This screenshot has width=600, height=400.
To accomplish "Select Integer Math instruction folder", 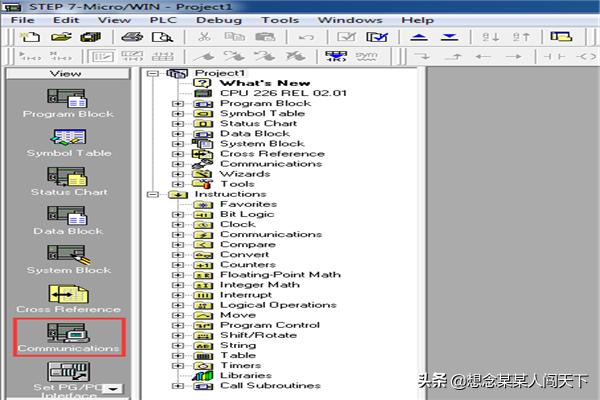I will point(259,285).
